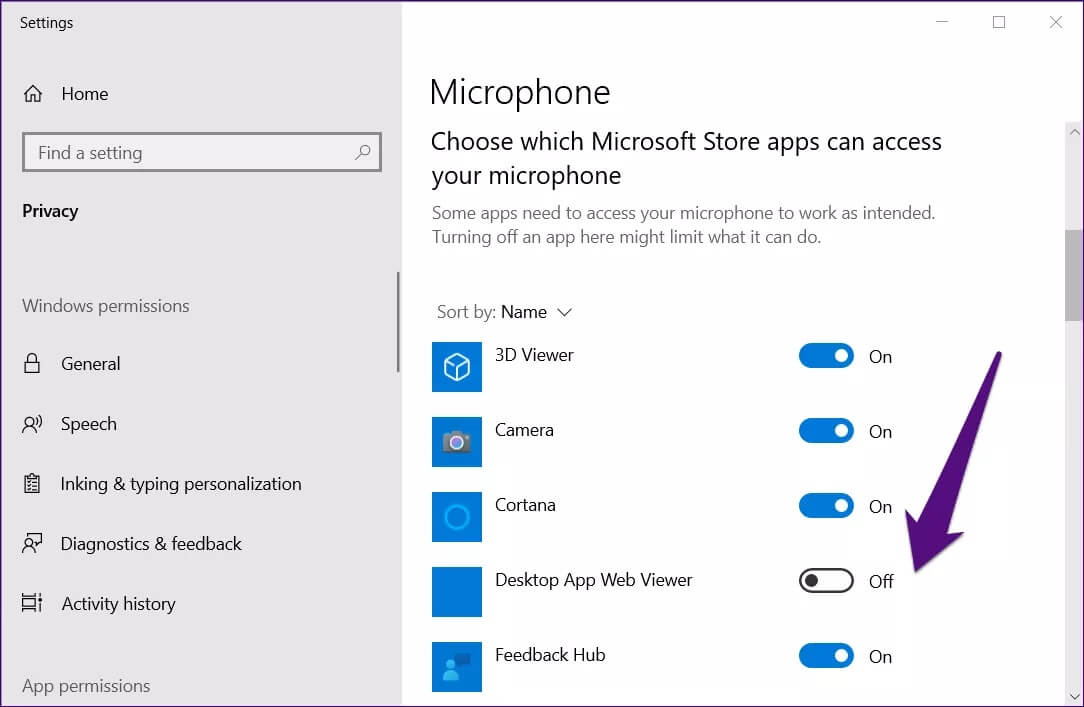Click the Microphone page title
The width and height of the screenshot is (1084, 707).
pos(520,93)
